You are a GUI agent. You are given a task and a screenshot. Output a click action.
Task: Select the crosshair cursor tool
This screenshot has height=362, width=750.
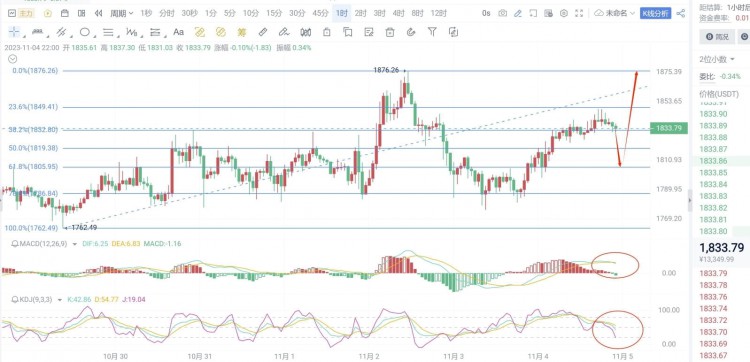(x=14, y=32)
